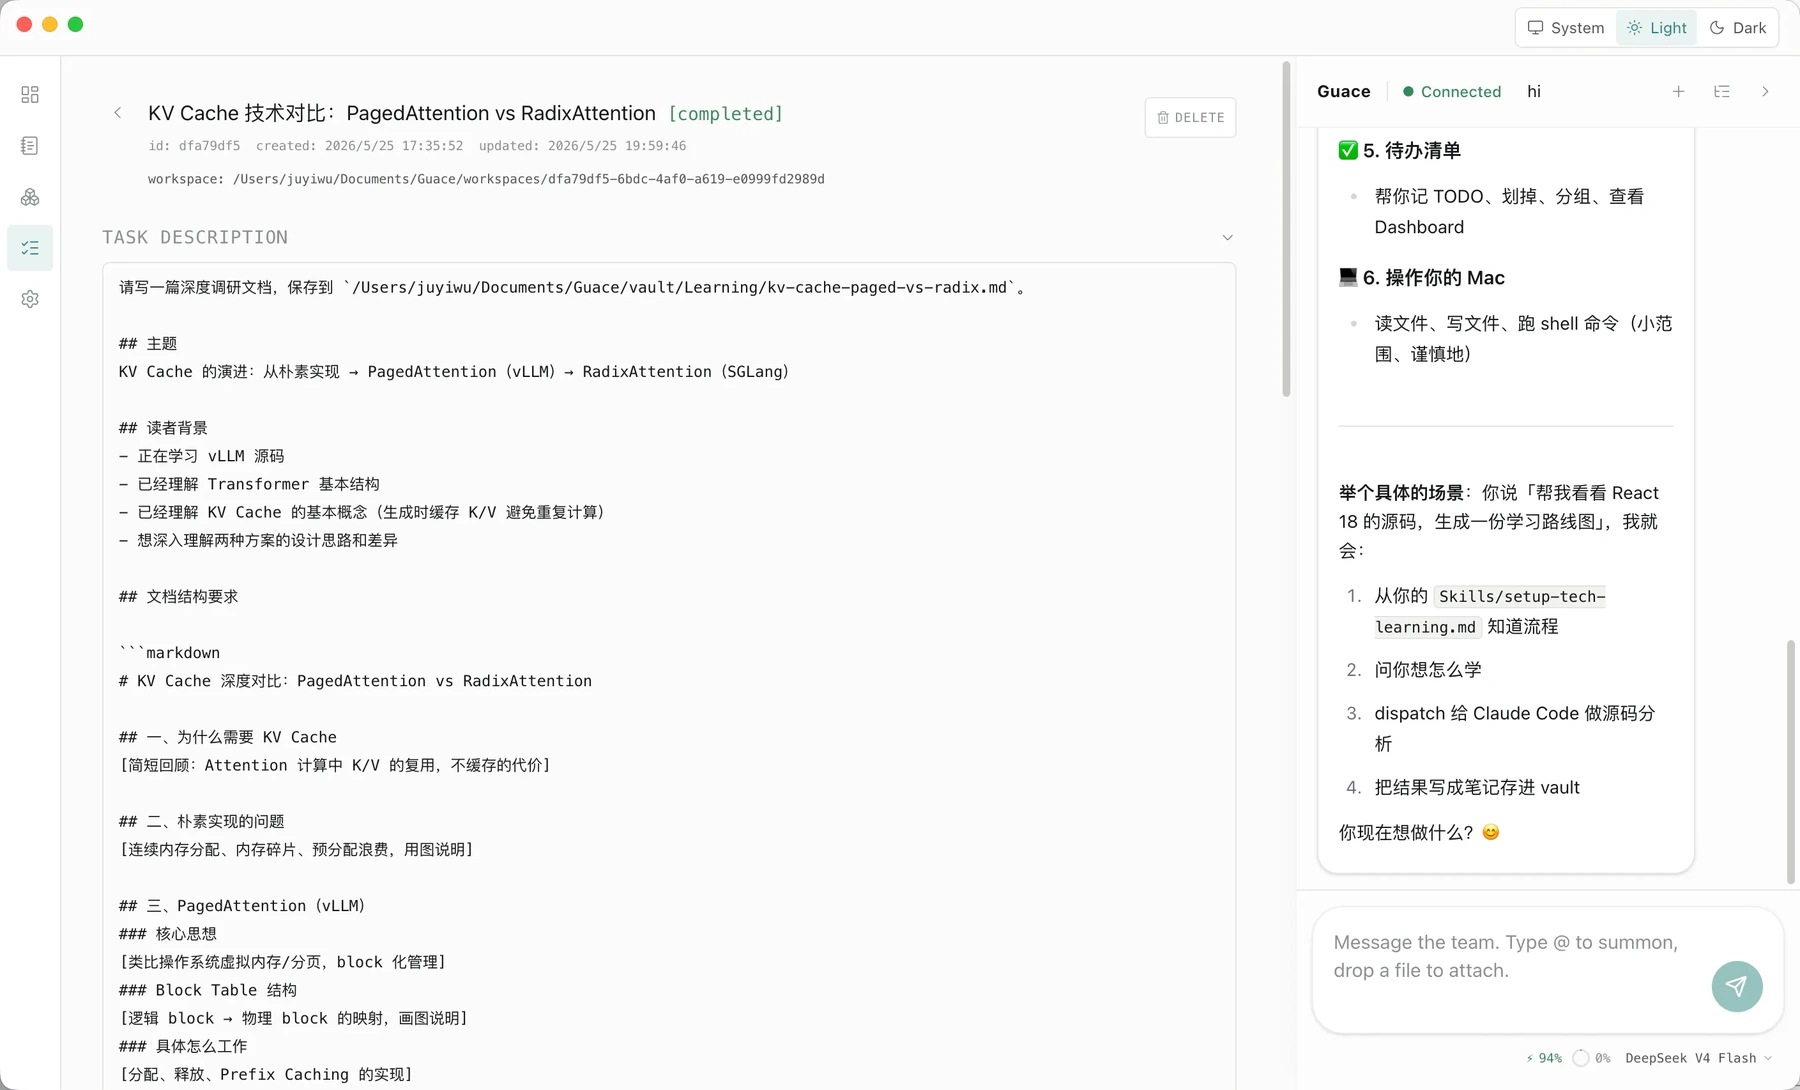Click the [completed] status label

tap(726, 114)
